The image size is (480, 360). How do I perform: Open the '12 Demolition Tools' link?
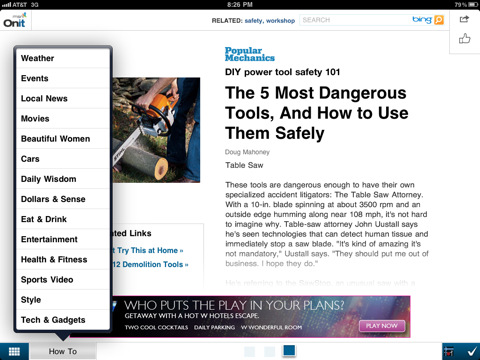(150, 264)
